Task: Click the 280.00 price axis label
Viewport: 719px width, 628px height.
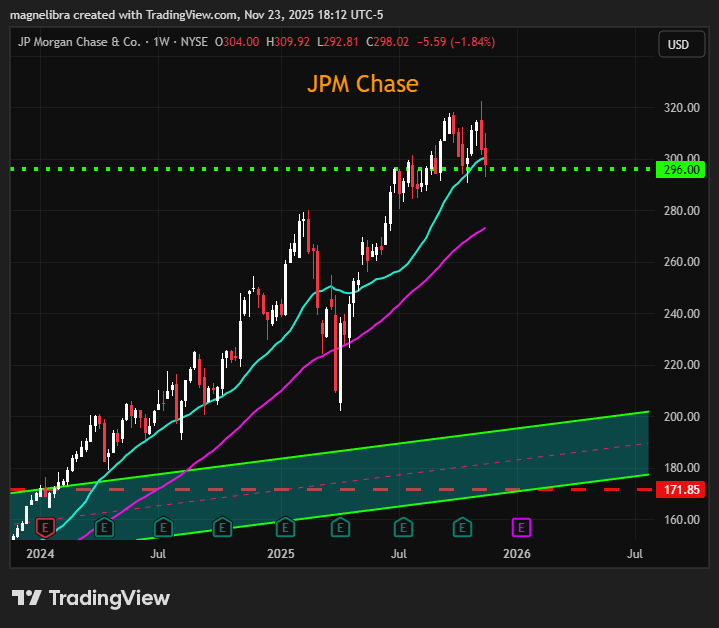Action: point(681,211)
